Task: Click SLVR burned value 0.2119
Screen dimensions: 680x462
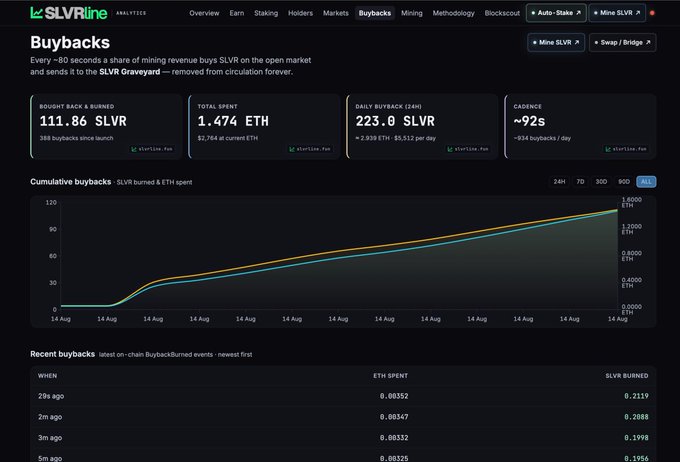Action: click(x=636, y=396)
